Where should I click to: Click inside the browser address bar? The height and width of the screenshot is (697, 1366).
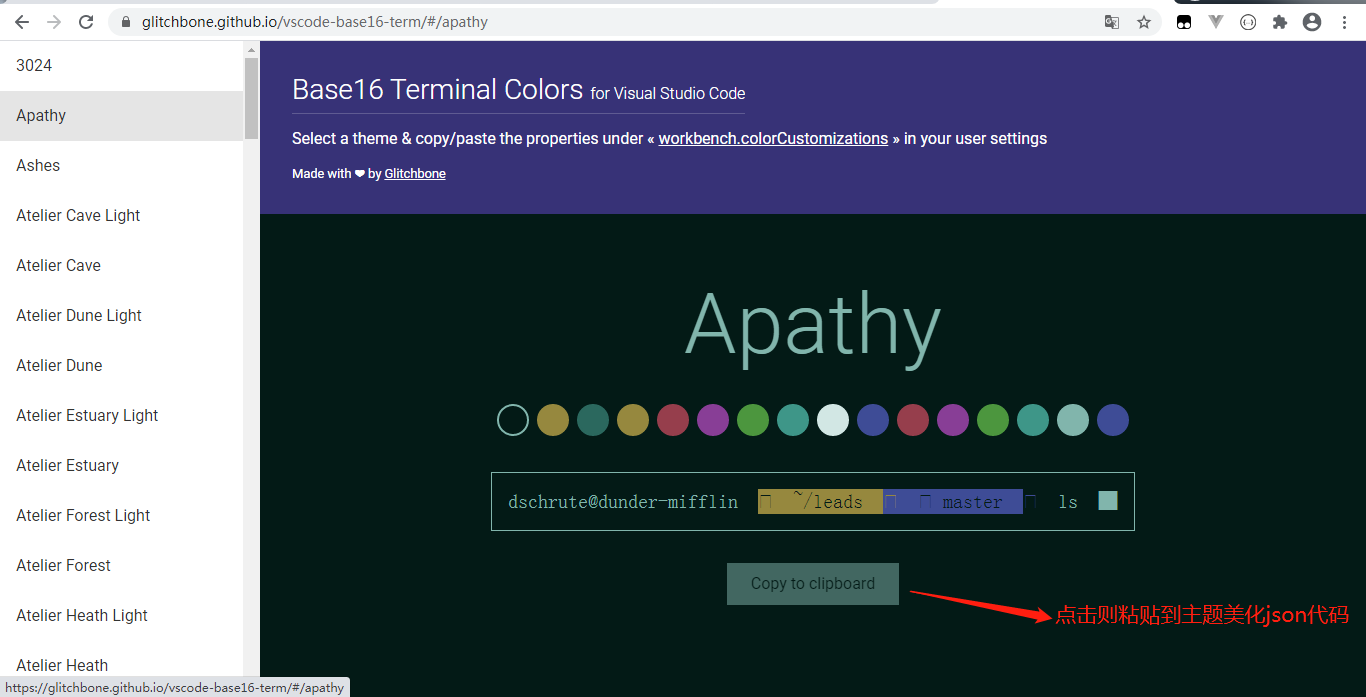[400, 21]
